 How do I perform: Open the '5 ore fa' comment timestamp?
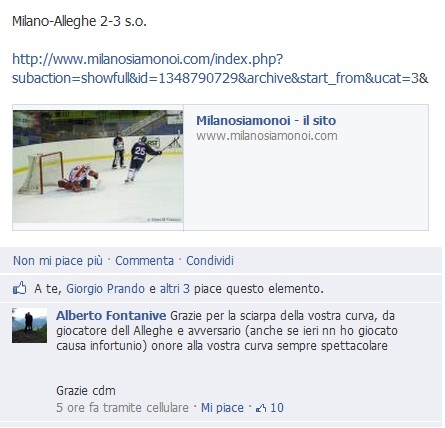(77, 408)
